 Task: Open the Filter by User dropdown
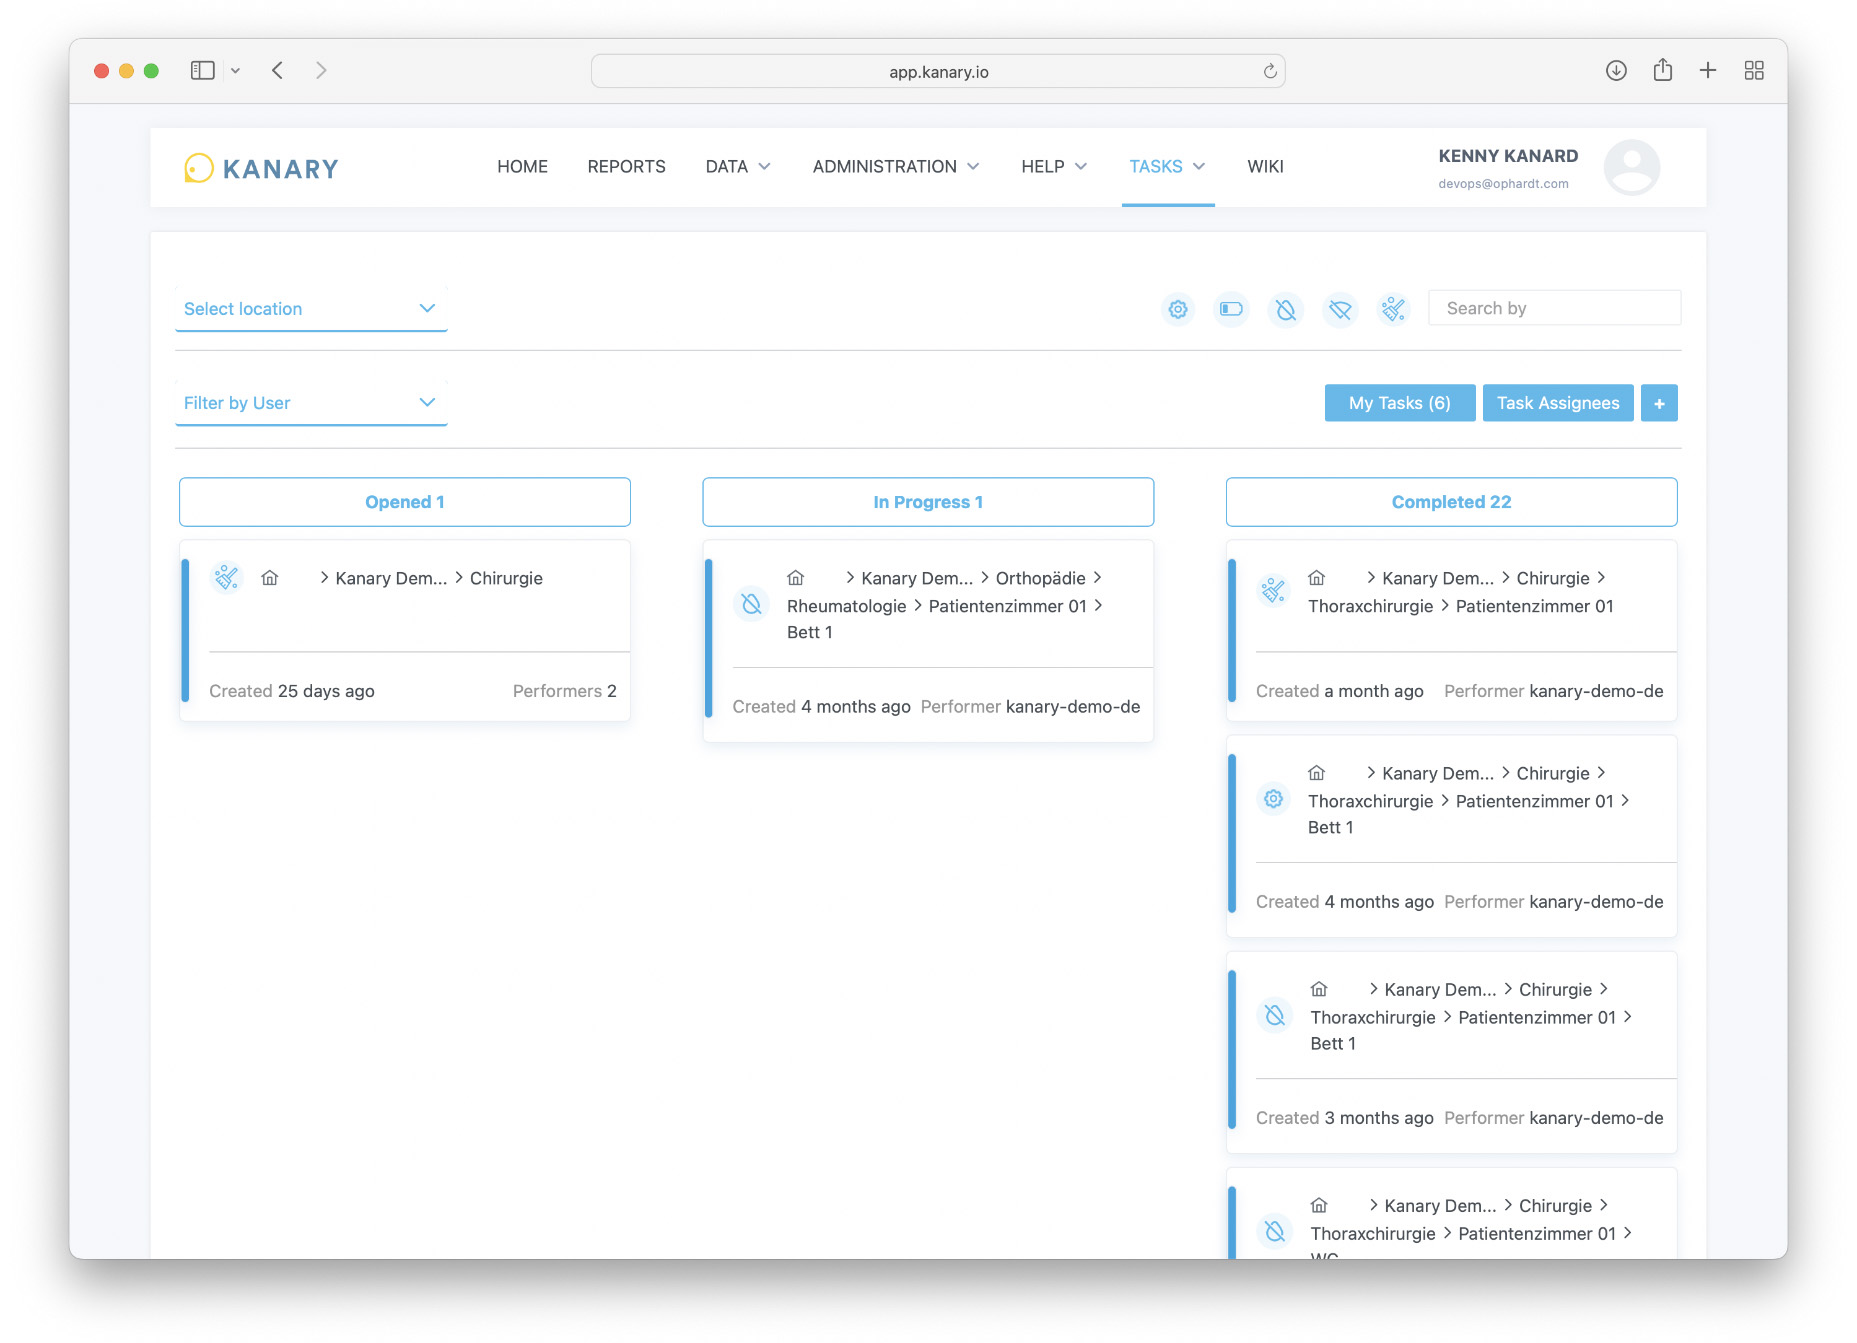point(311,403)
